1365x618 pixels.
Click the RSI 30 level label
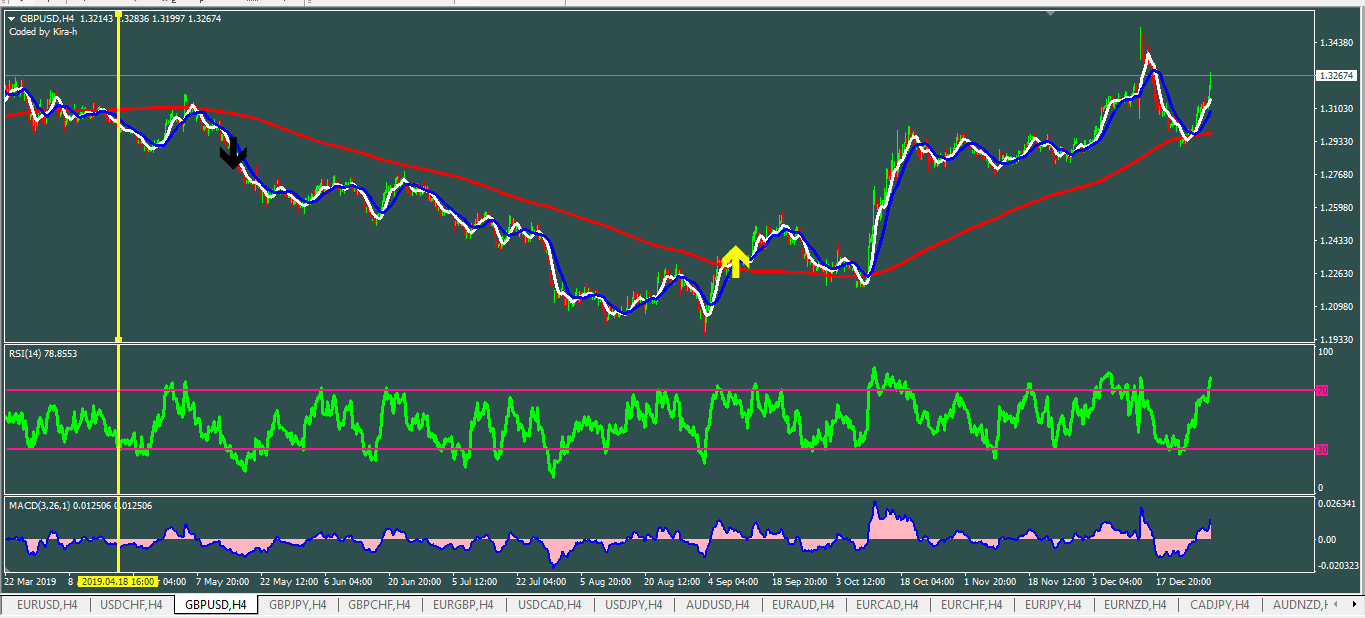(x=1321, y=450)
